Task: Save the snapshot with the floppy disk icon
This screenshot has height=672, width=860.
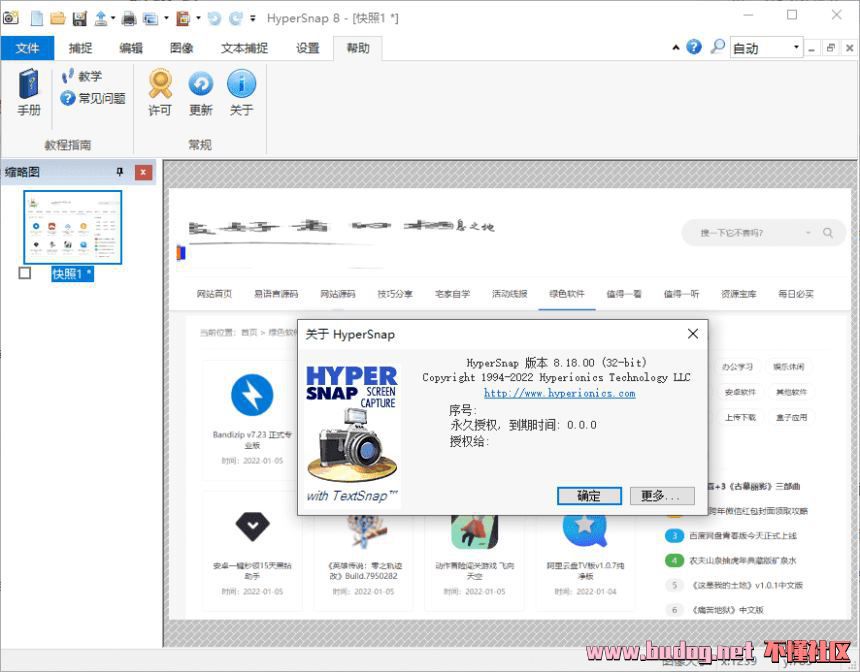Action: (80, 18)
